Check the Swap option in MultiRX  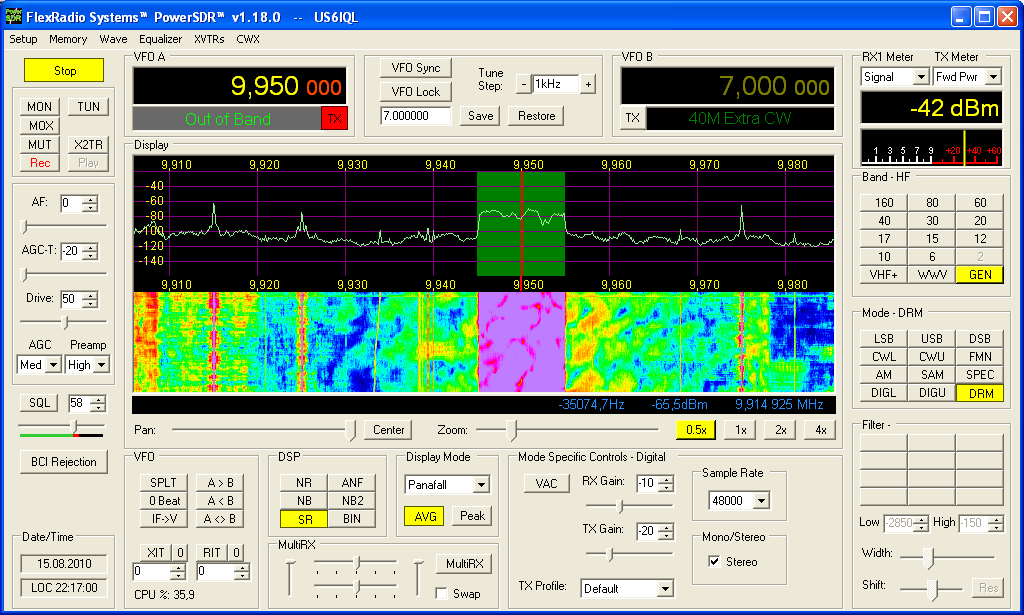click(x=442, y=593)
